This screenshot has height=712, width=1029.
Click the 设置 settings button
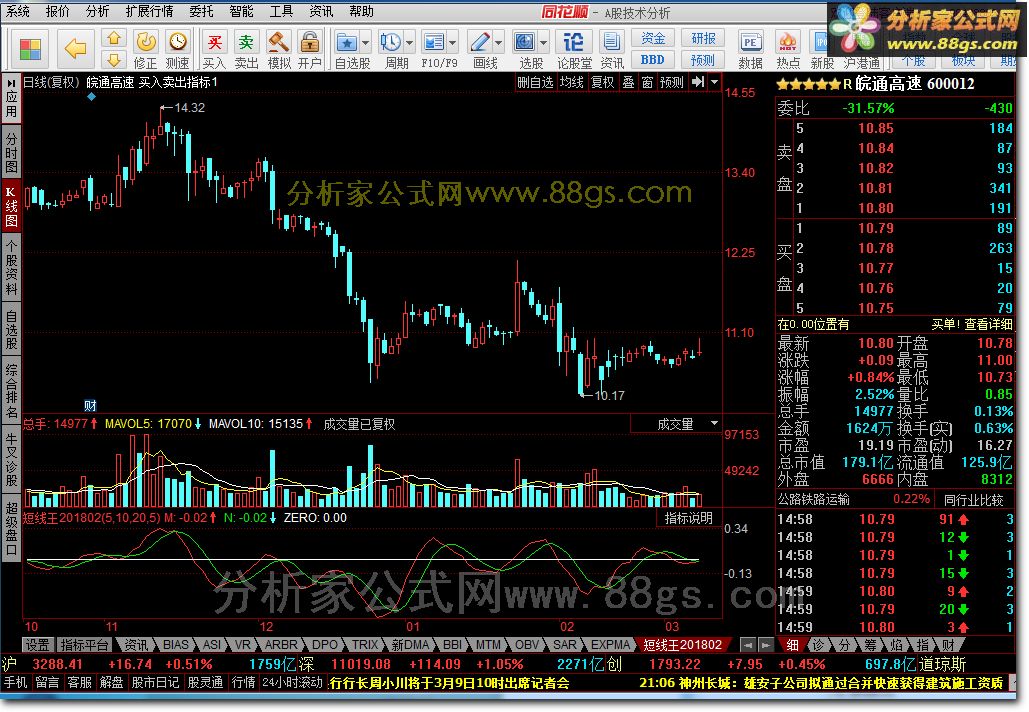coord(37,645)
